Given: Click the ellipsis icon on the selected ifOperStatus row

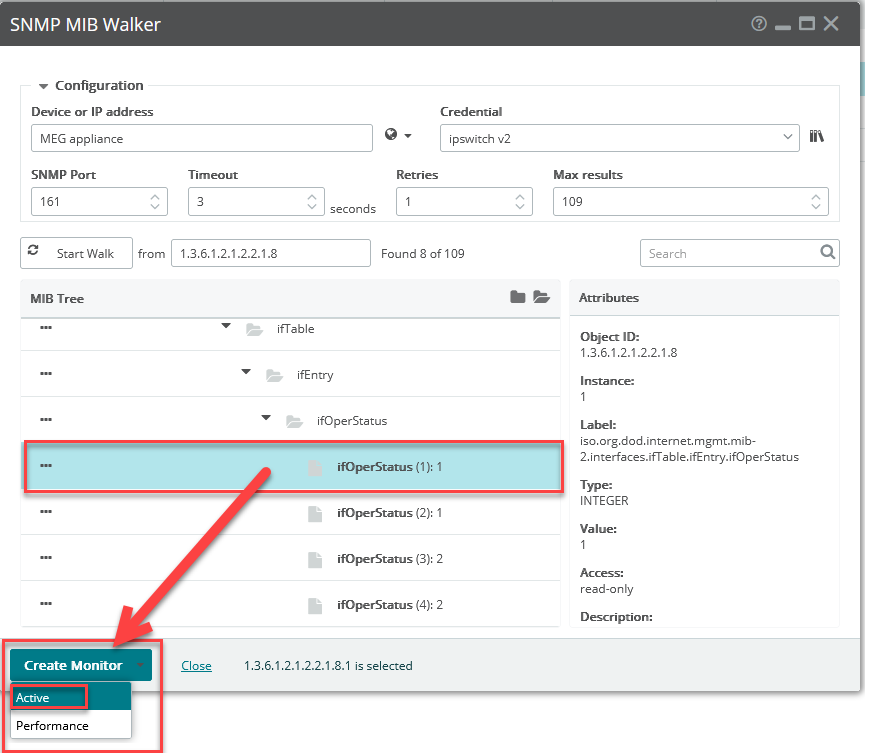Looking at the screenshot, I should 44,466.
